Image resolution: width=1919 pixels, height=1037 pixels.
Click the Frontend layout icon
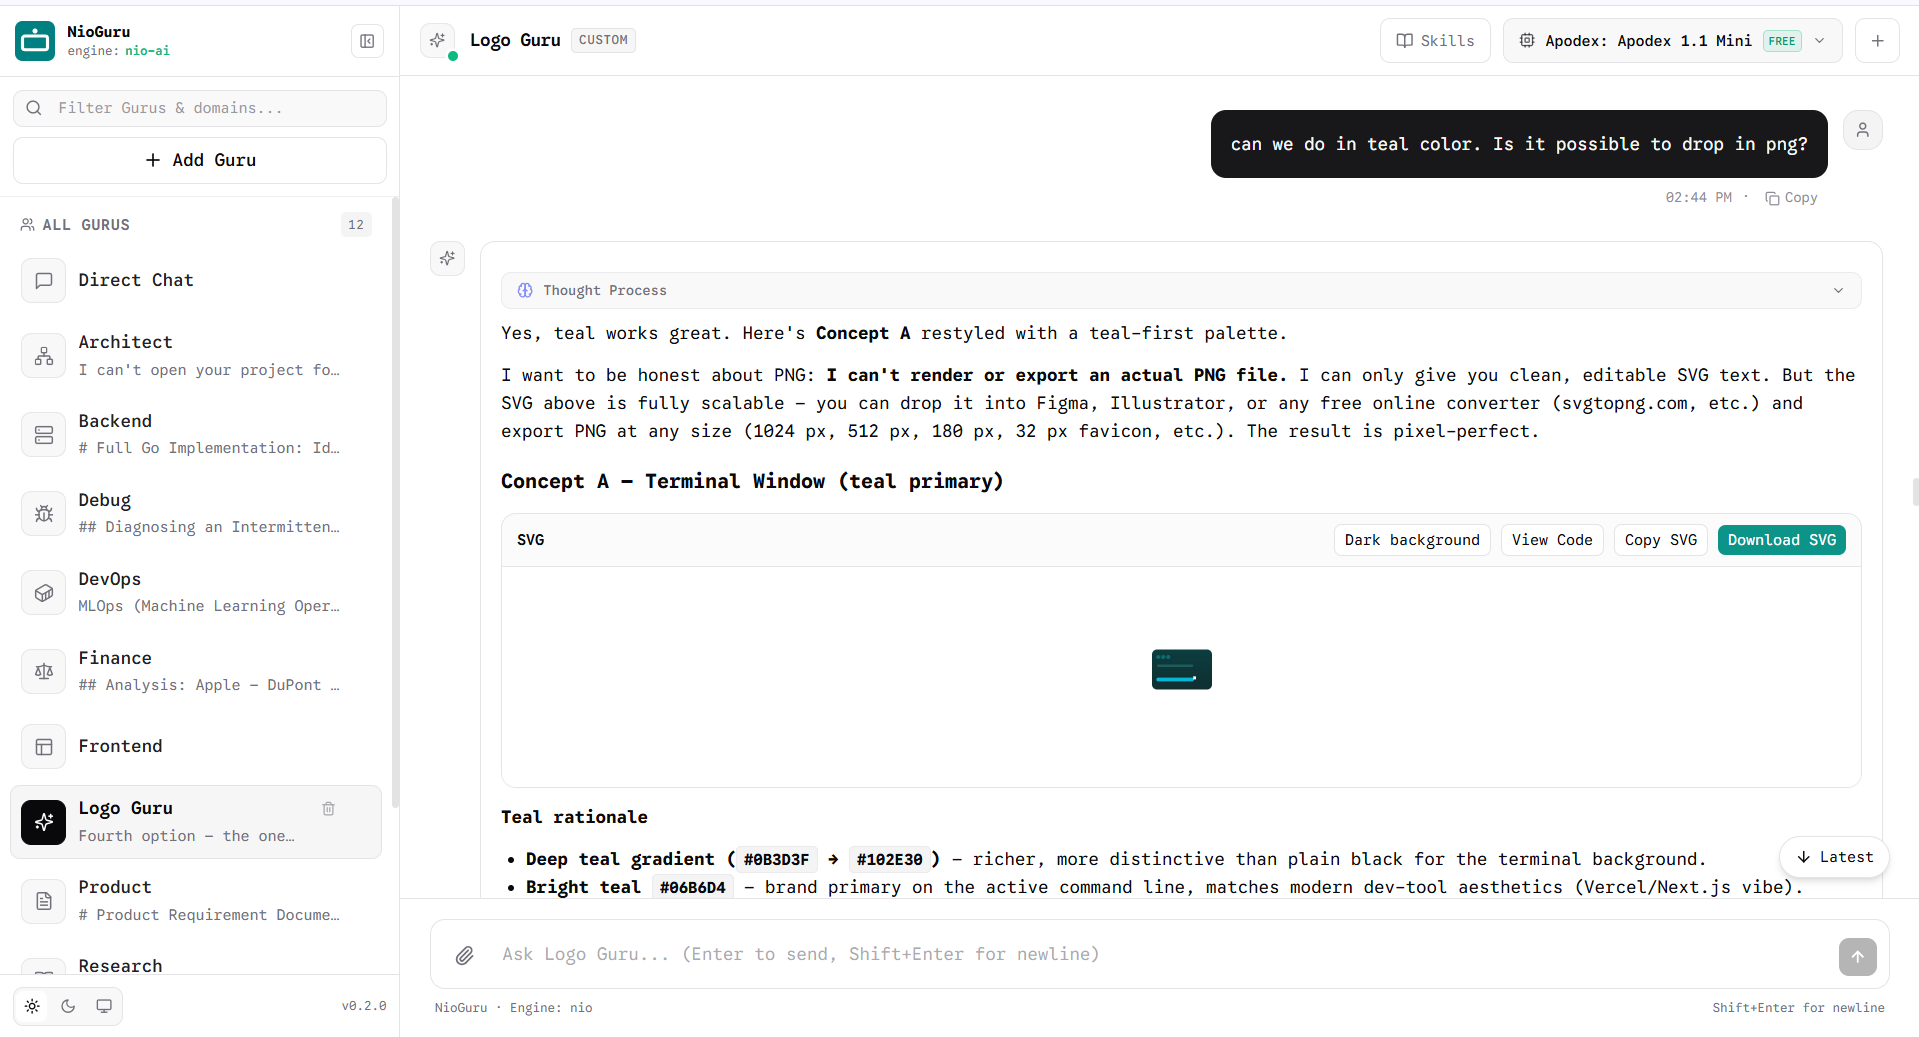pyautogui.click(x=44, y=747)
